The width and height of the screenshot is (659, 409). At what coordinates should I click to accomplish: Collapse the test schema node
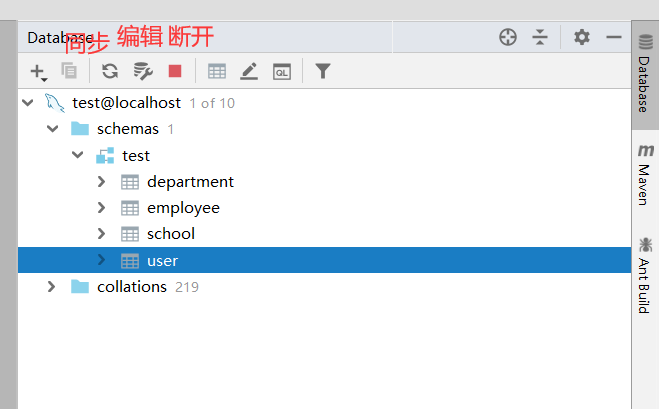click(78, 155)
